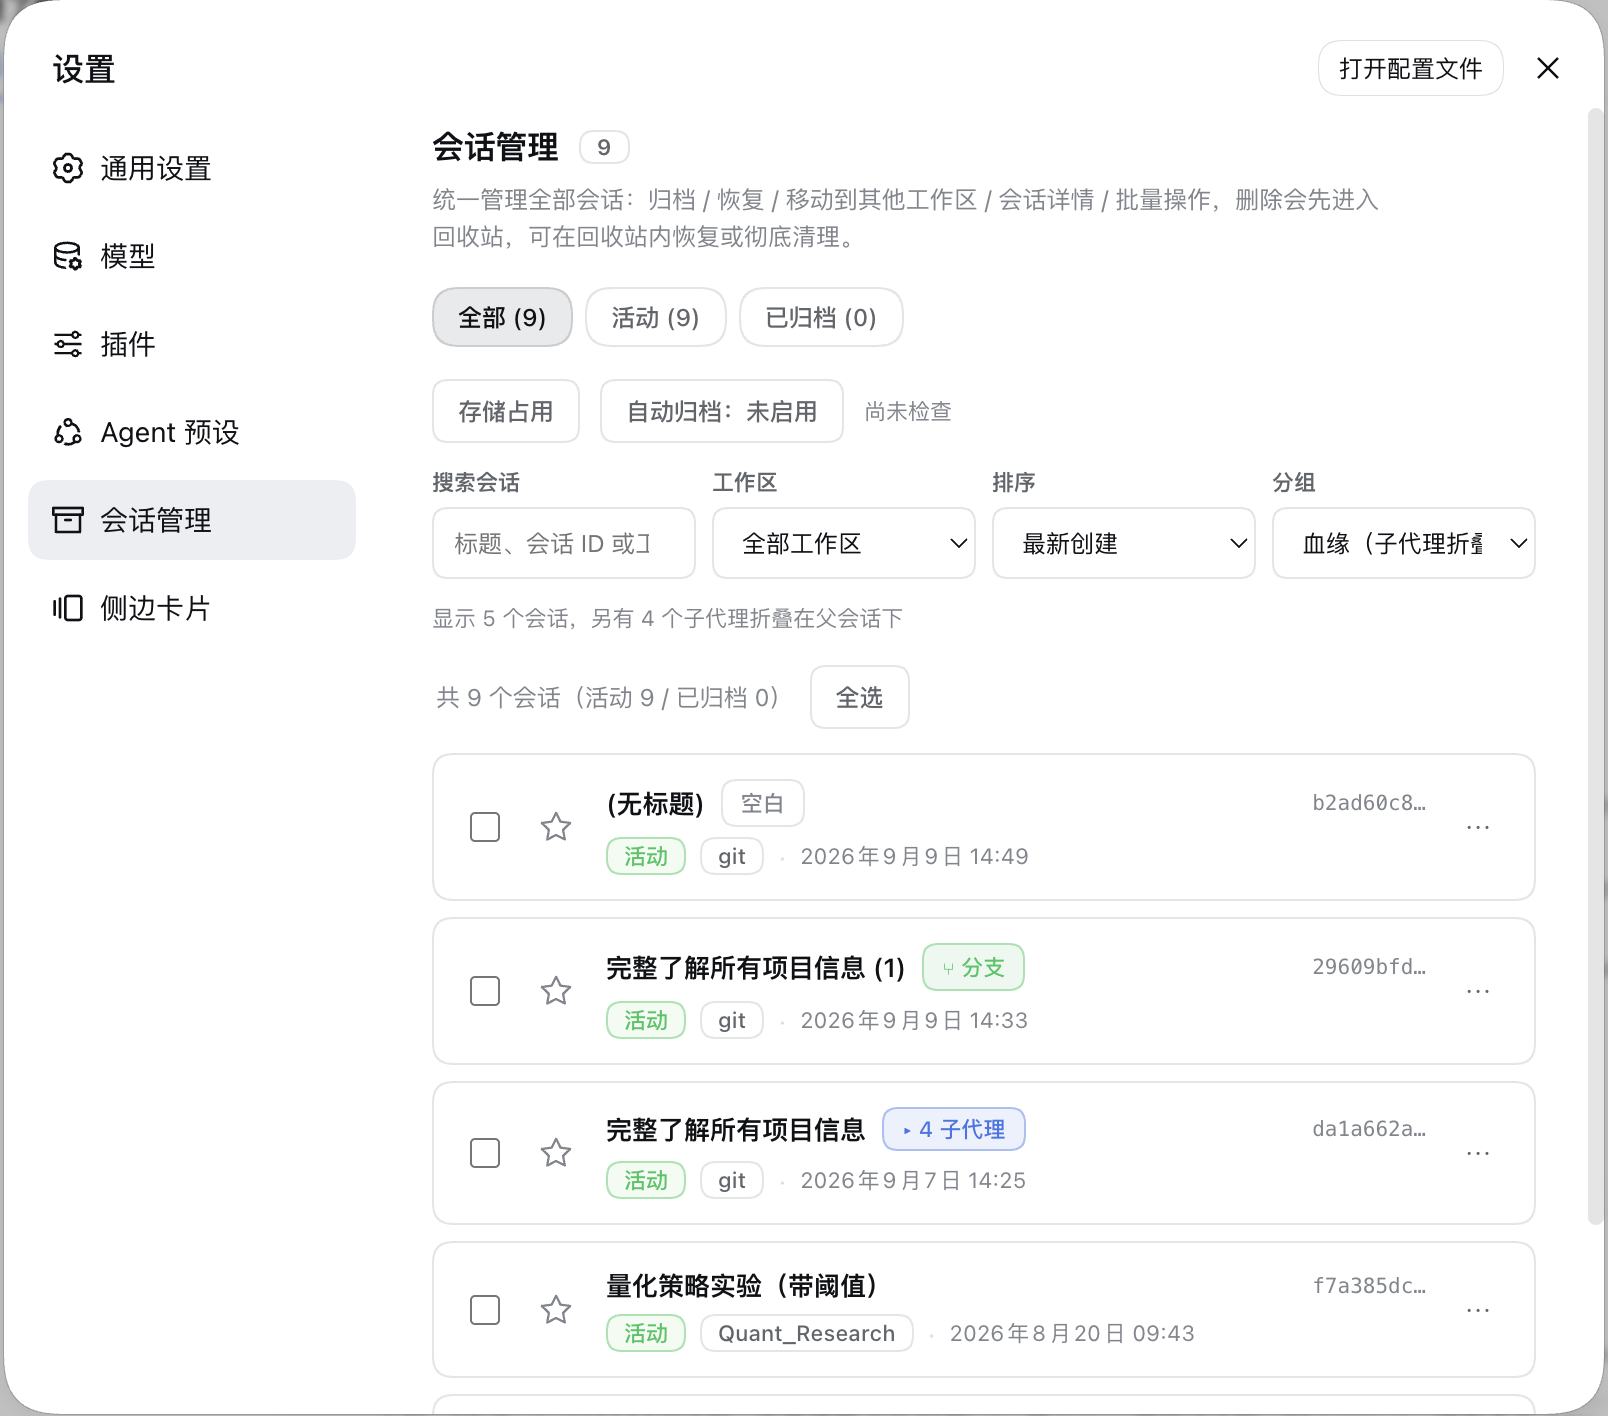Open the 排序 最新创建 dropdown

click(1124, 543)
